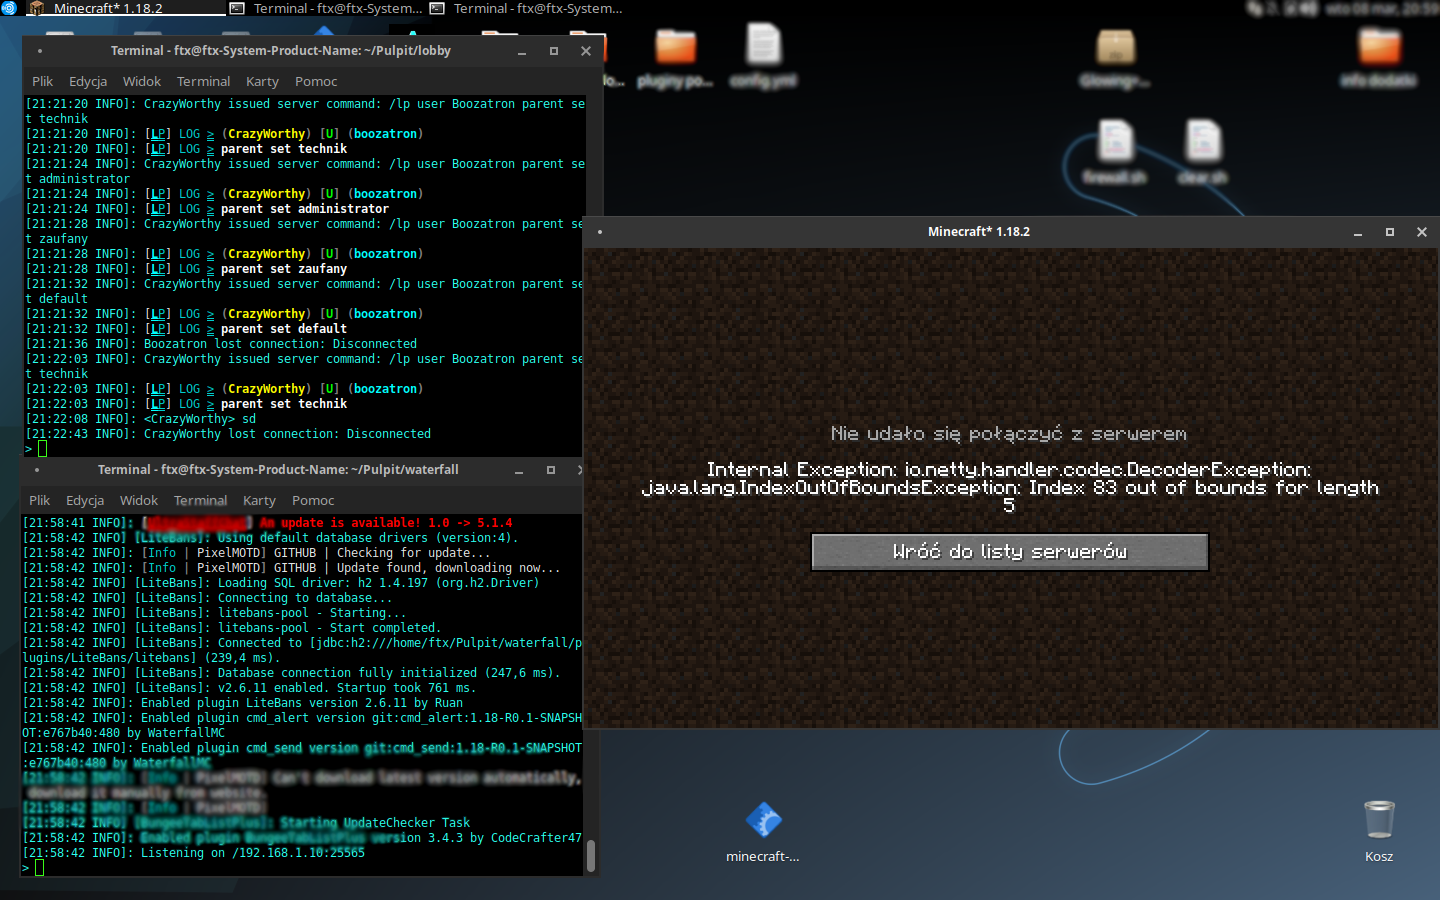The width and height of the screenshot is (1440, 900).
Task: Select the 'info dodatki' folder icon
Action: pos(1379,47)
